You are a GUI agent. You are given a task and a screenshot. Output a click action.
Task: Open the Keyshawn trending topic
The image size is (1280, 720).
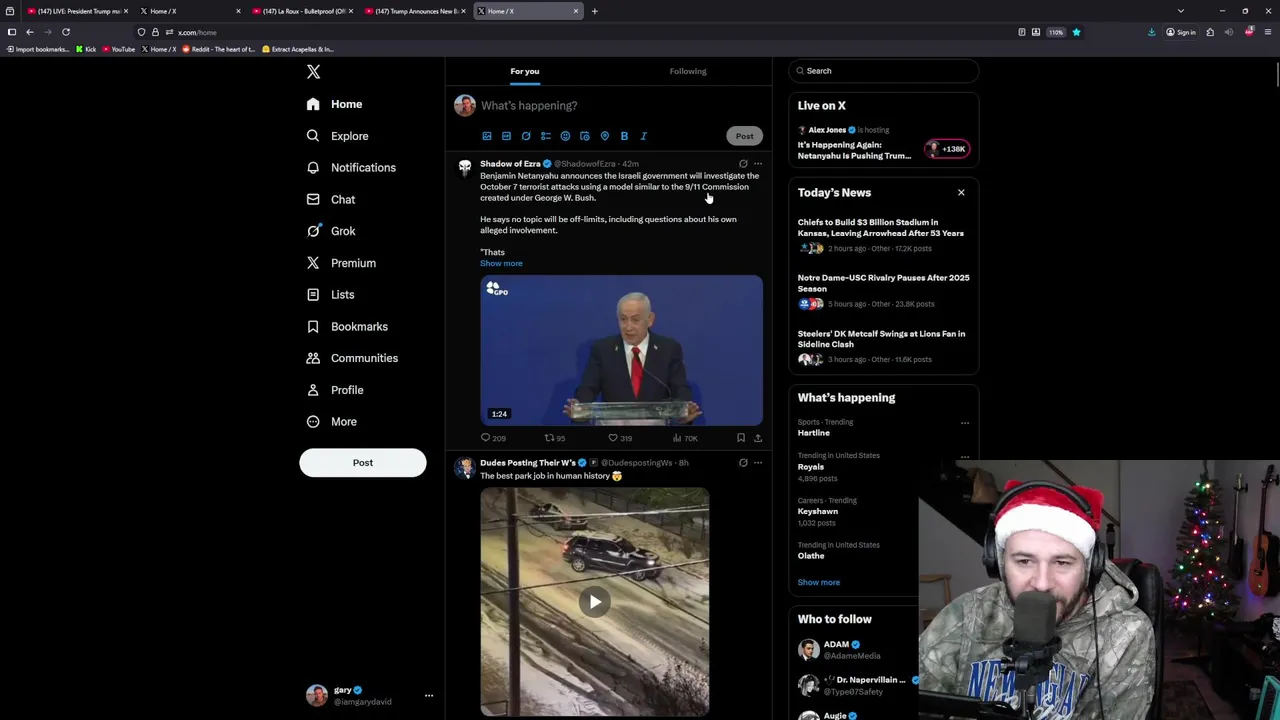tap(818, 512)
